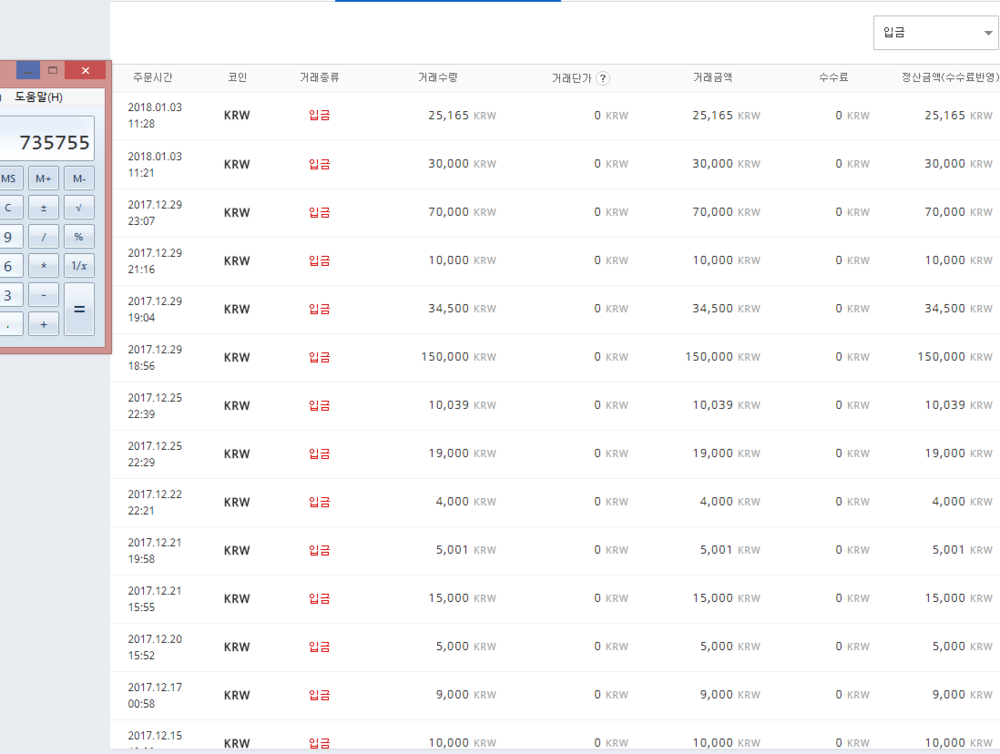Screen dimensions: 1000x754
Task: Open the 도움말(H) calculator menu
Action: point(38,97)
